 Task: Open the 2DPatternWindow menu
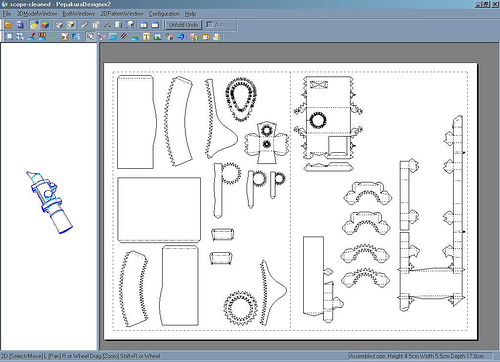pos(122,14)
